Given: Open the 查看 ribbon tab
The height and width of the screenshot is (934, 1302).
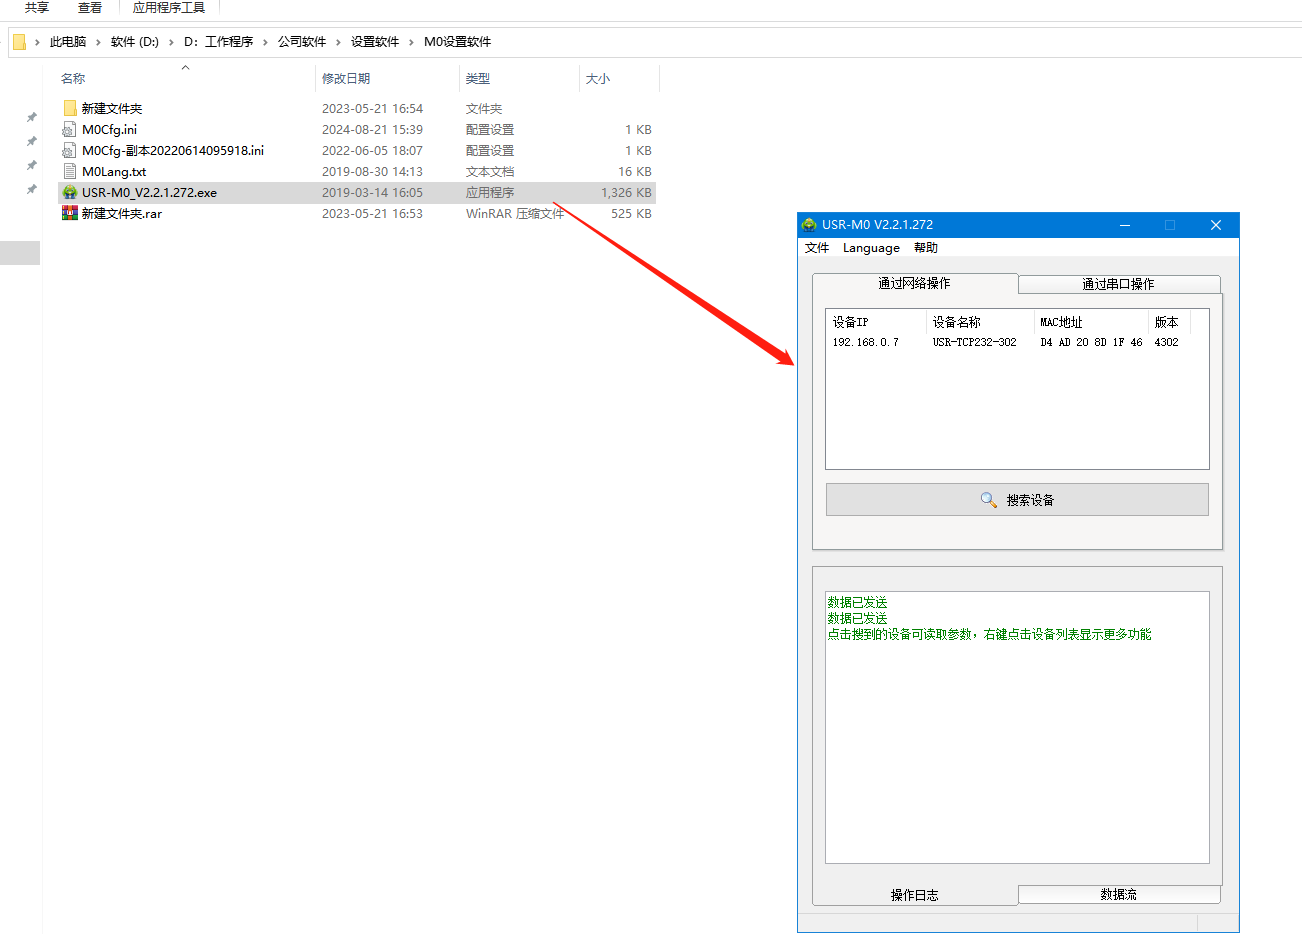Looking at the screenshot, I should 90,8.
